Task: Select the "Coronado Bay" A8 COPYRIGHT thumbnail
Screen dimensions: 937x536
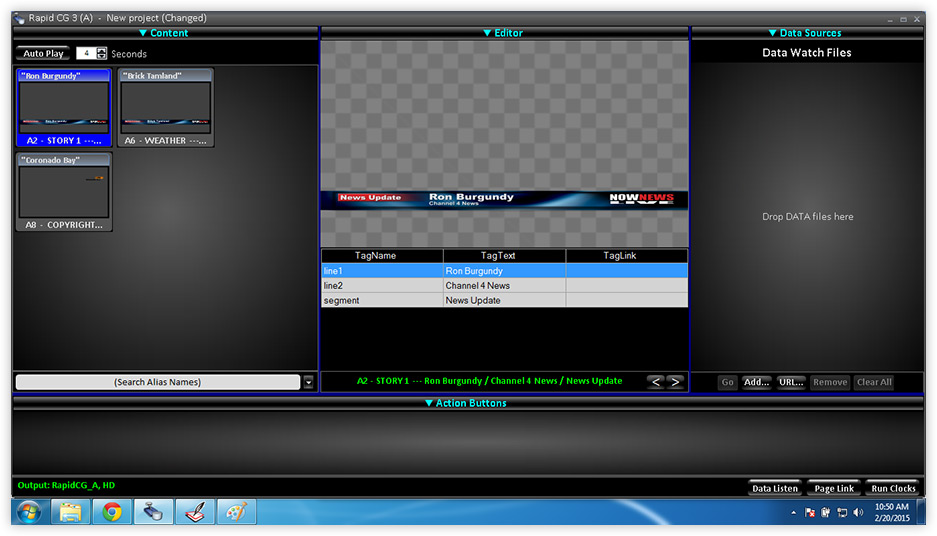Action: 64,192
